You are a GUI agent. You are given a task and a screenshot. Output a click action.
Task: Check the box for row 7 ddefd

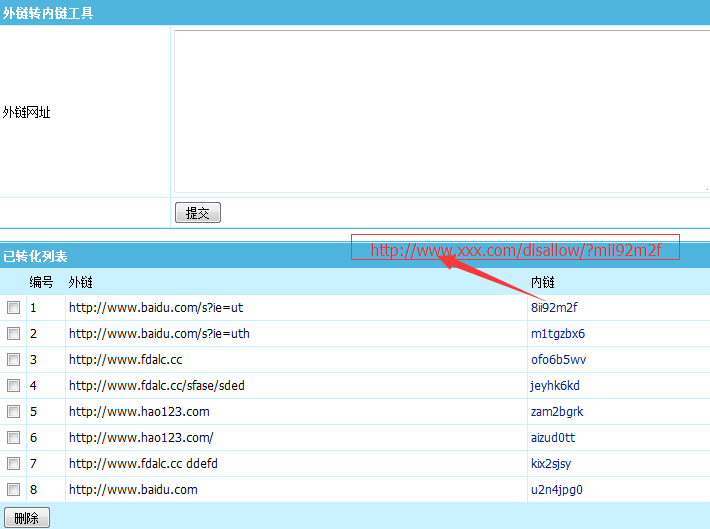point(14,463)
